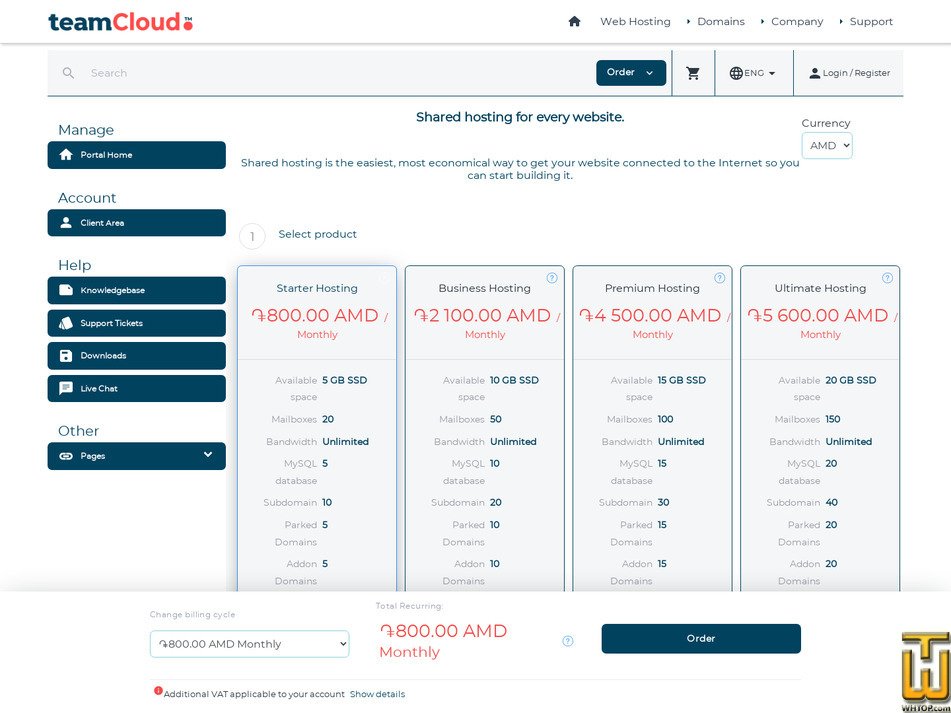Click the Live Chat bubble icon
Screen dimensions: 951x713
click(x=66, y=389)
